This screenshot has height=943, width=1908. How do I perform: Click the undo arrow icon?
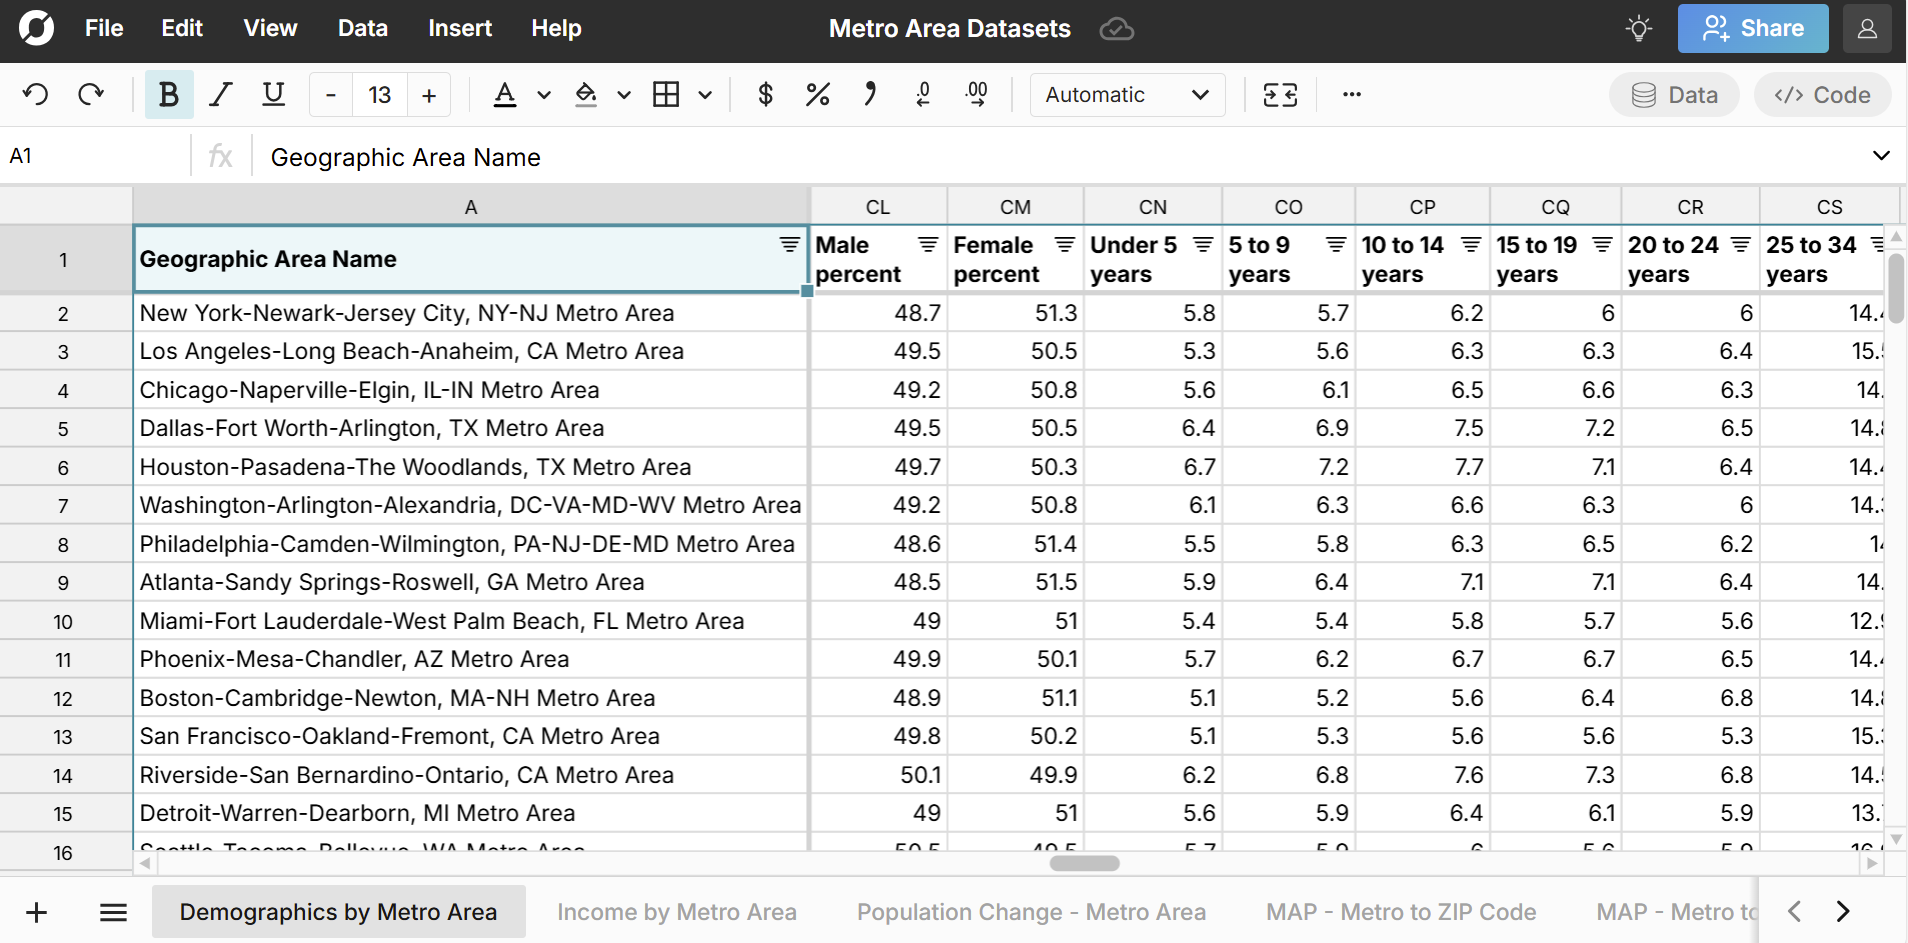(x=36, y=95)
